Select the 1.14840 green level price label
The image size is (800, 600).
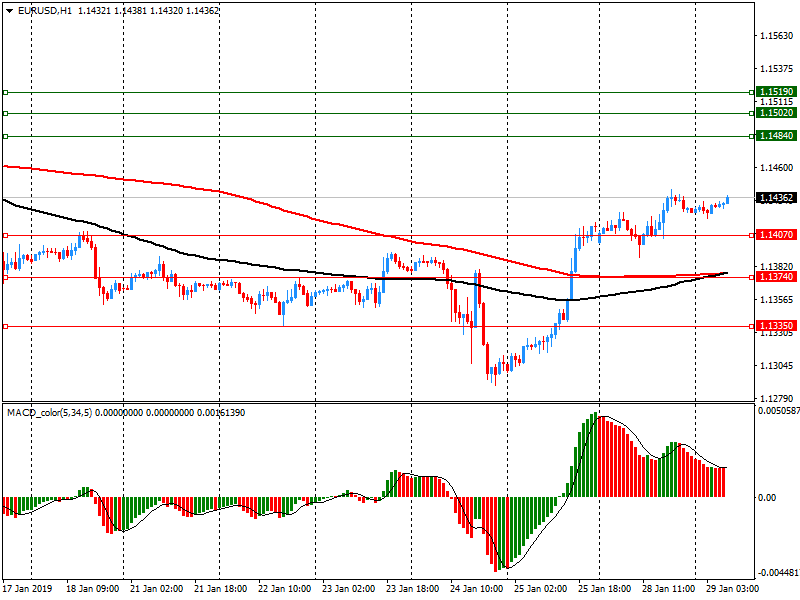(777, 136)
